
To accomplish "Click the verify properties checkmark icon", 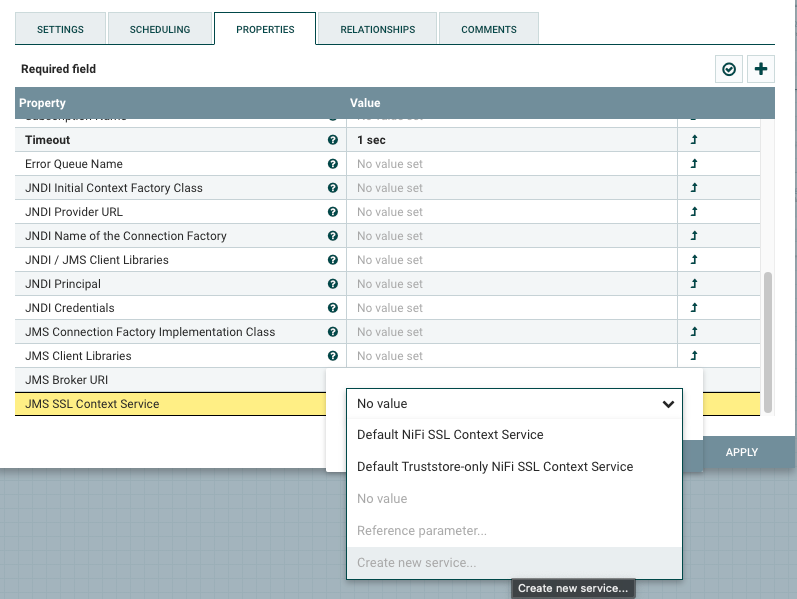I will click(x=729, y=69).
